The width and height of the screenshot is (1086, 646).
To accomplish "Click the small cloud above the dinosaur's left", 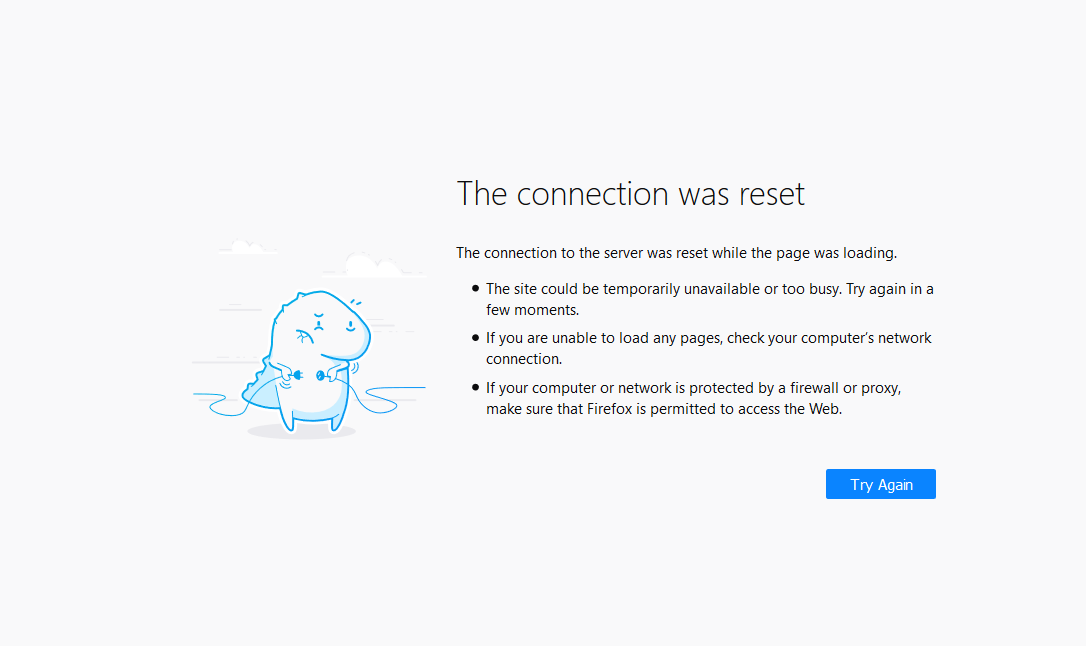I will [x=247, y=246].
